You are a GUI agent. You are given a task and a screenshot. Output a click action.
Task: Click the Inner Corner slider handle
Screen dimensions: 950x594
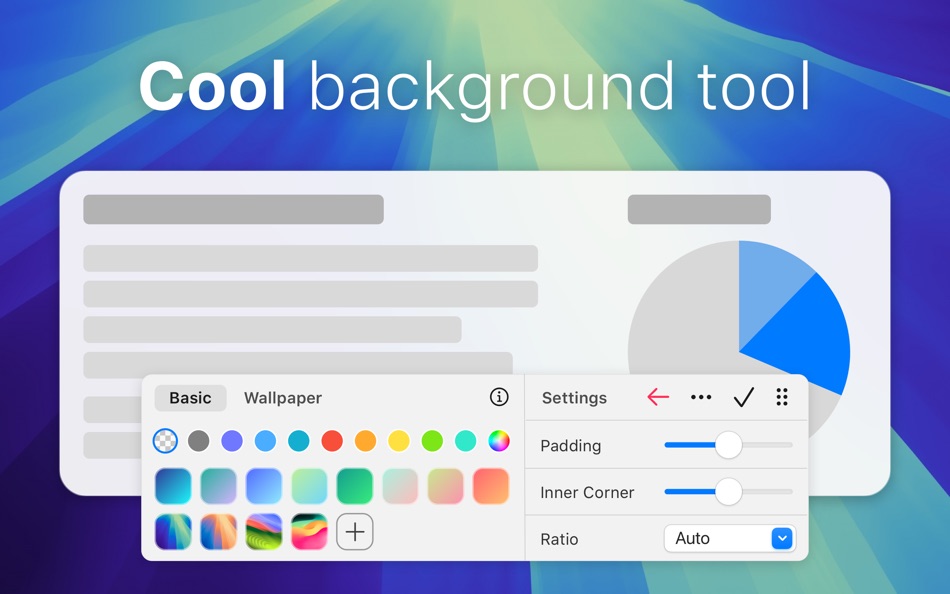click(x=728, y=492)
